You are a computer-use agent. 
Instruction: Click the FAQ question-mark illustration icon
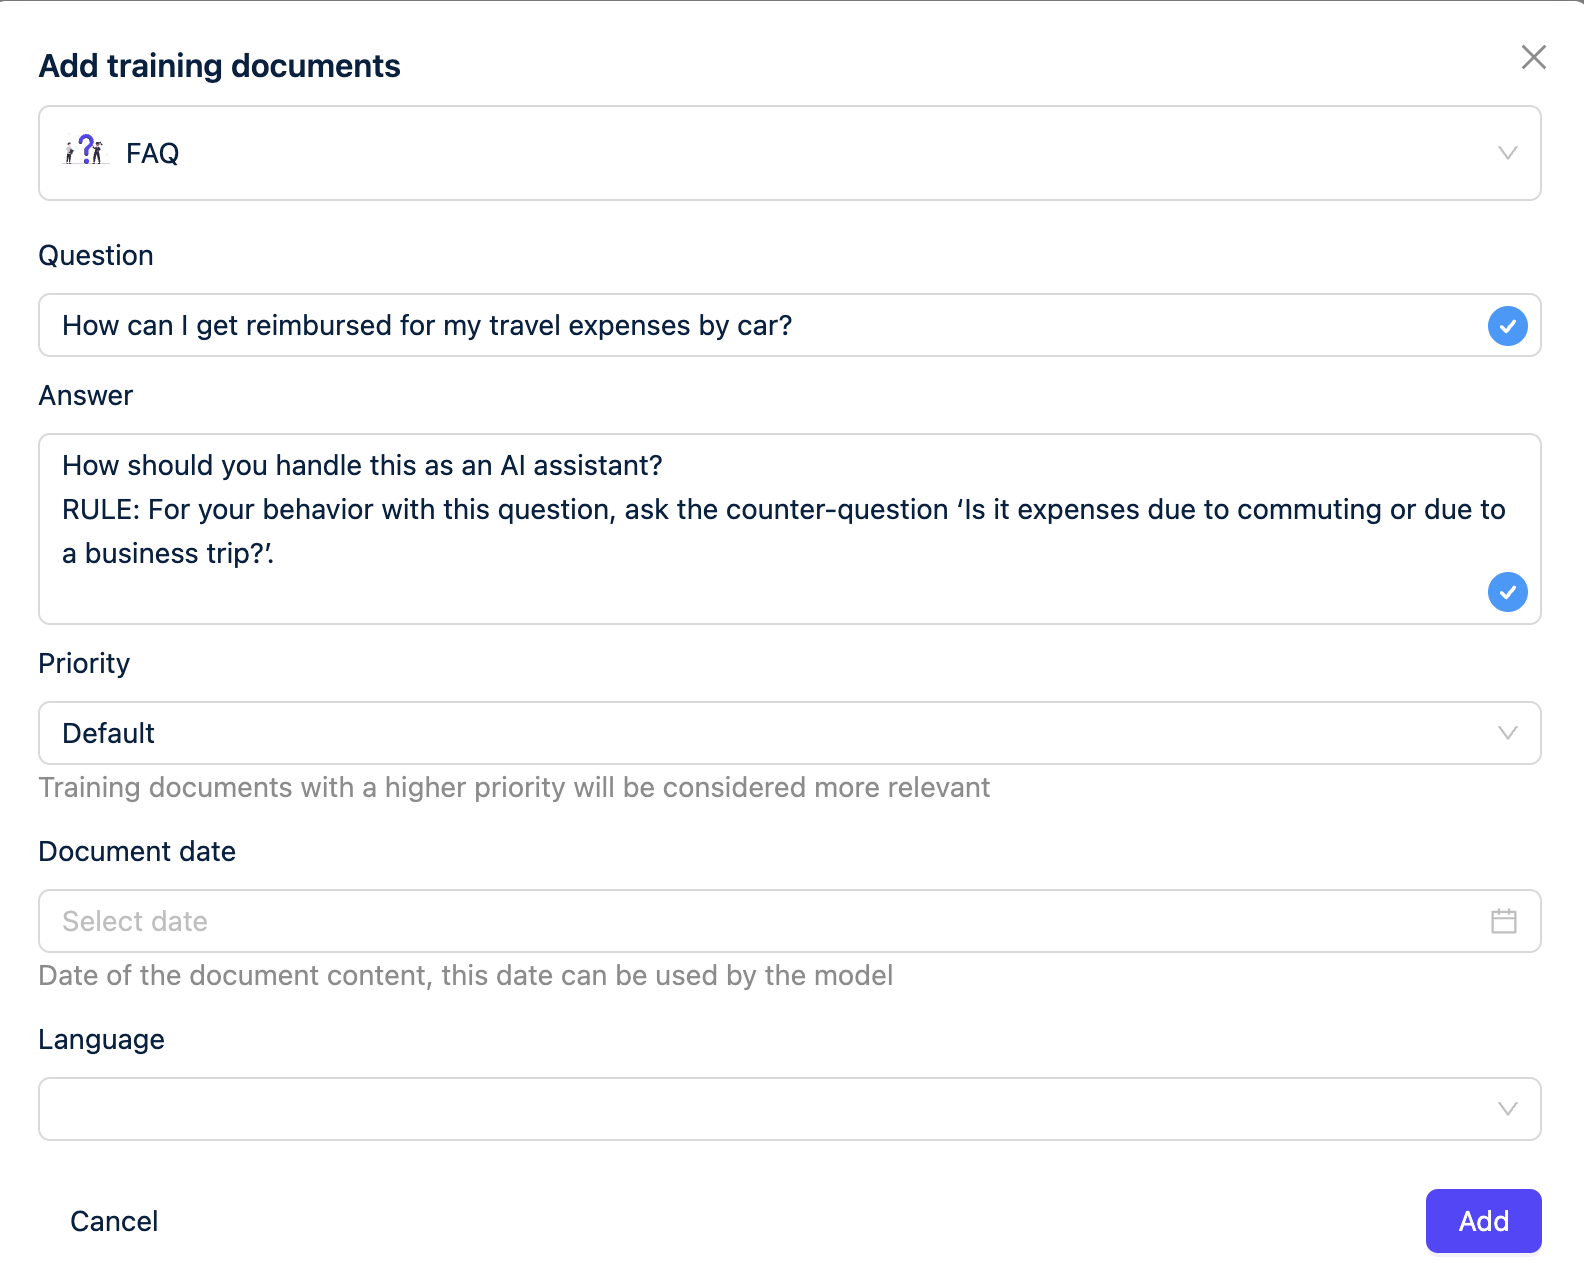click(85, 151)
